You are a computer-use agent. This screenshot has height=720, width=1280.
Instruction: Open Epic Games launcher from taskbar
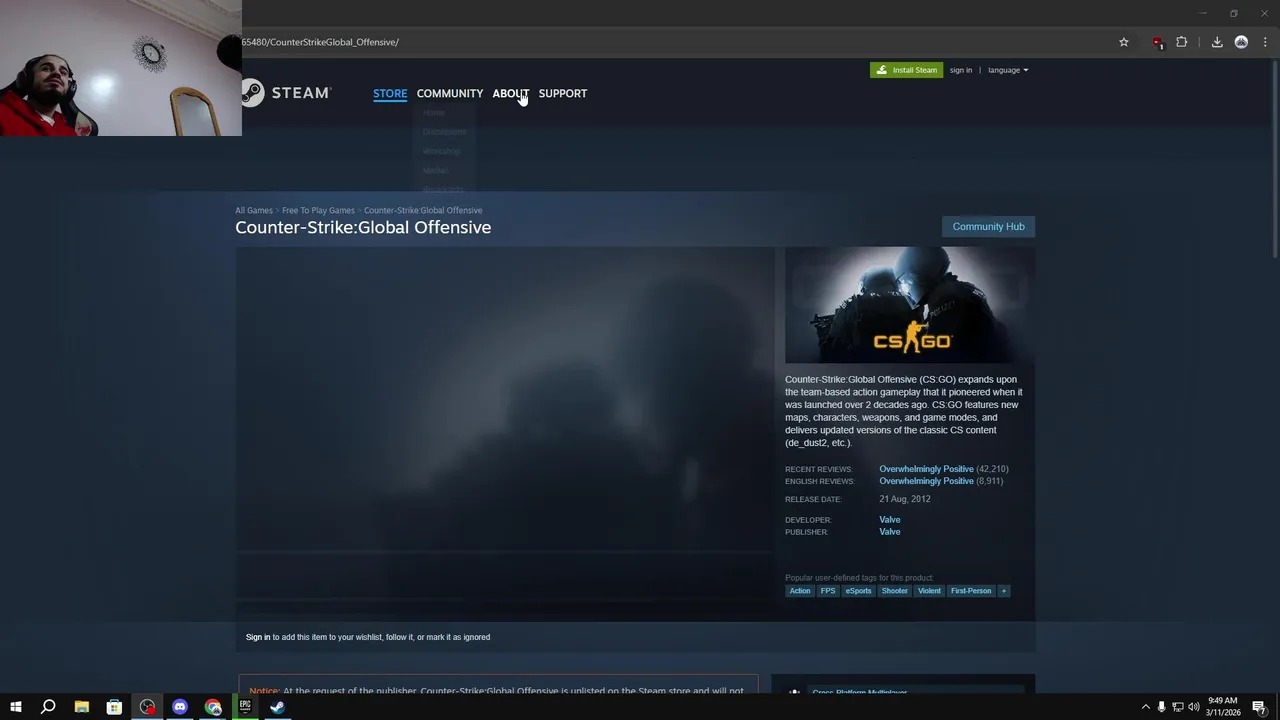coord(245,707)
